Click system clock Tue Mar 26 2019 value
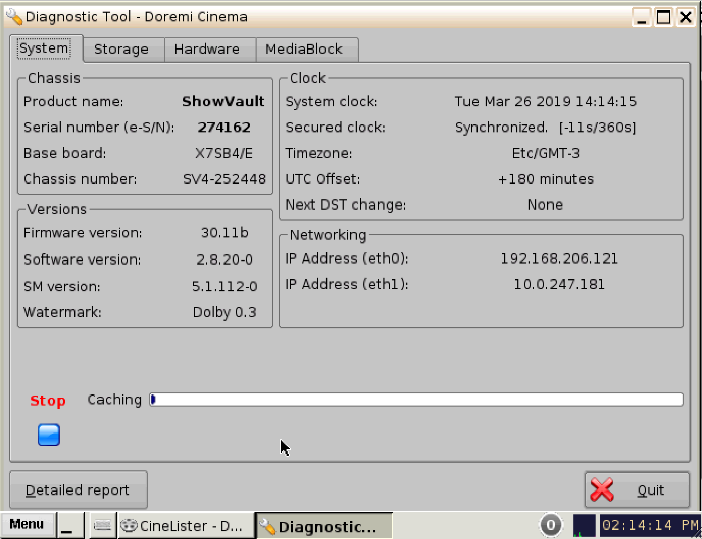This screenshot has height=539, width=702. (546, 102)
